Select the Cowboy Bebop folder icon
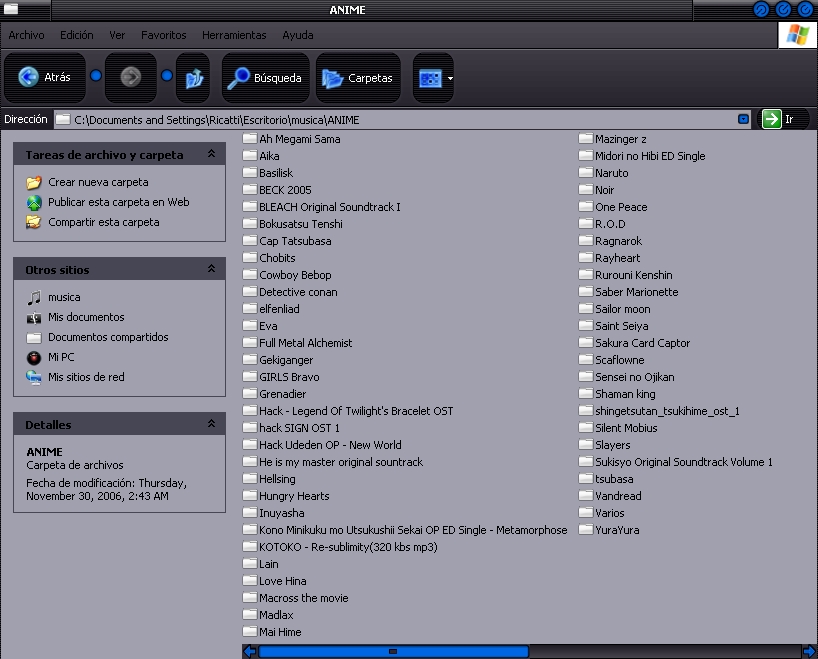The height and width of the screenshot is (659, 818). pyautogui.click(x=250, y=274)
